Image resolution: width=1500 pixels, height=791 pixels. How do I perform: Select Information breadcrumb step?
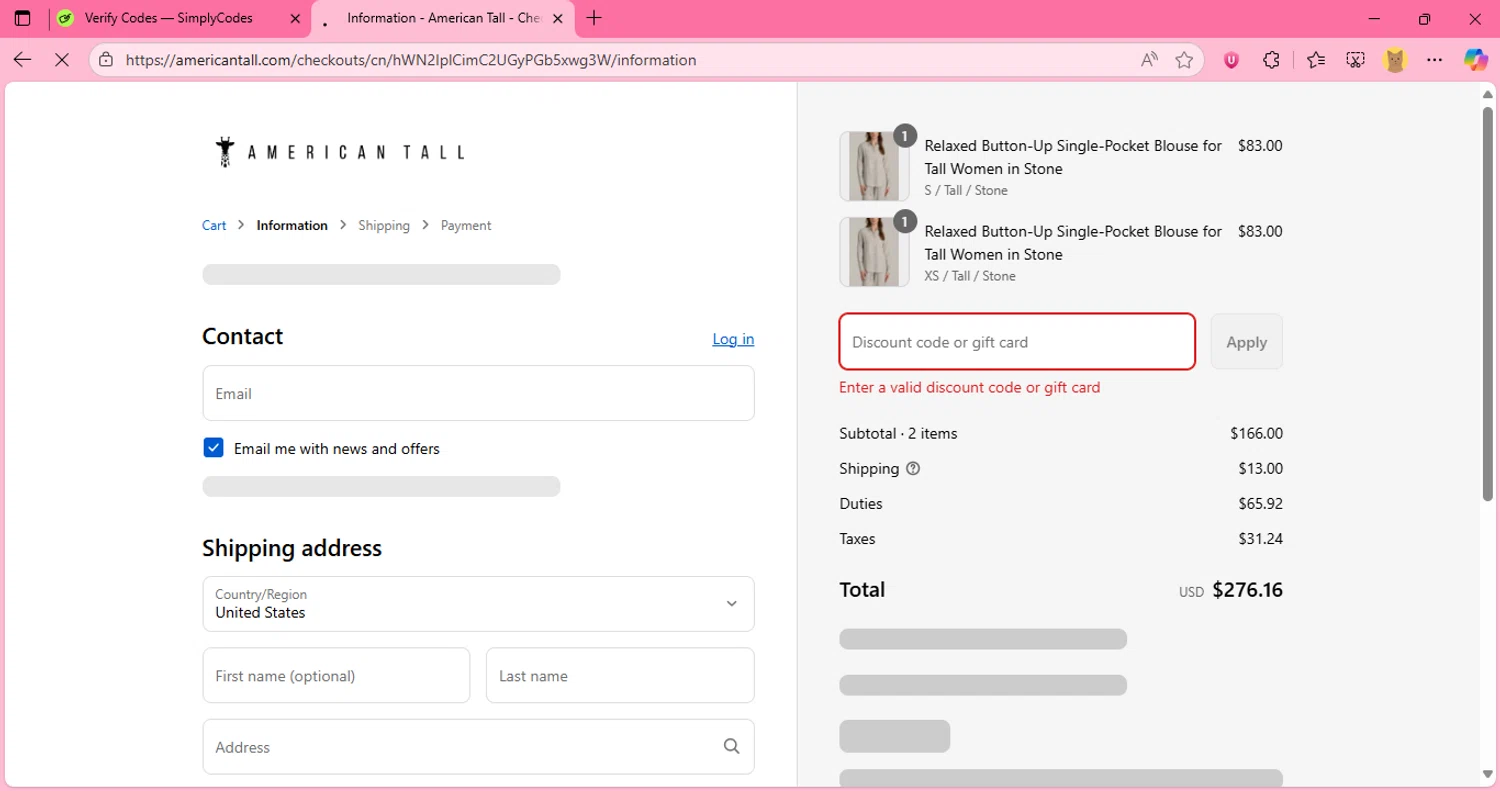click(x=292, y=225)
